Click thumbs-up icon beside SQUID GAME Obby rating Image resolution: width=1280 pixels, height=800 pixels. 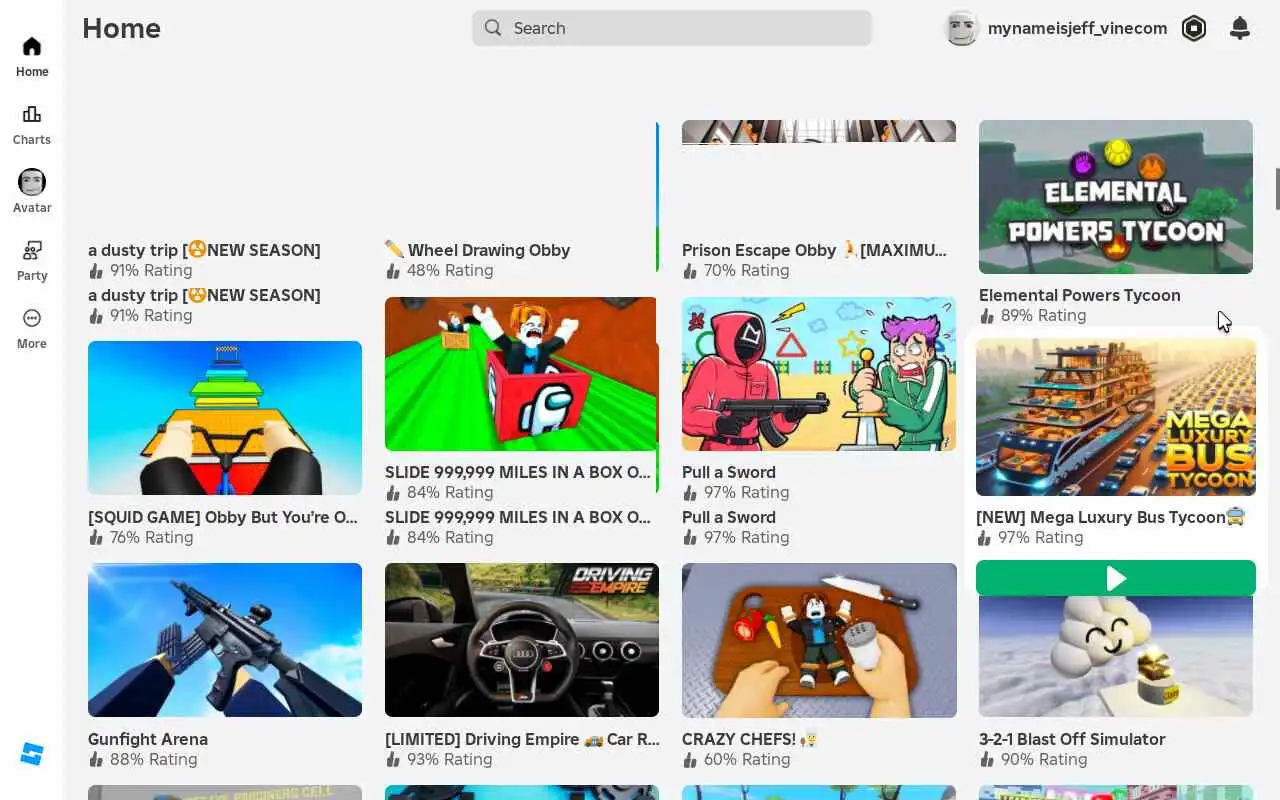96,537
